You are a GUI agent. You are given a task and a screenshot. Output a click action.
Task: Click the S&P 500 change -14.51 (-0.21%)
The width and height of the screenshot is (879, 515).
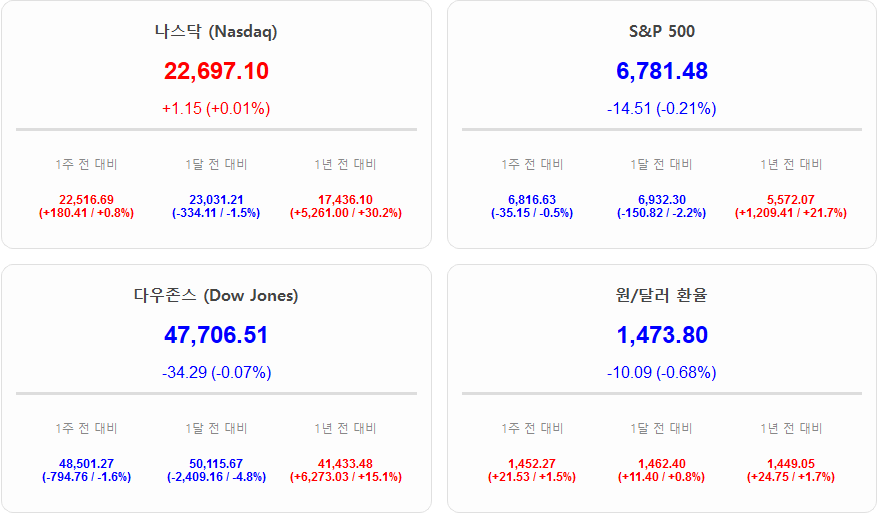click(661, 108)
